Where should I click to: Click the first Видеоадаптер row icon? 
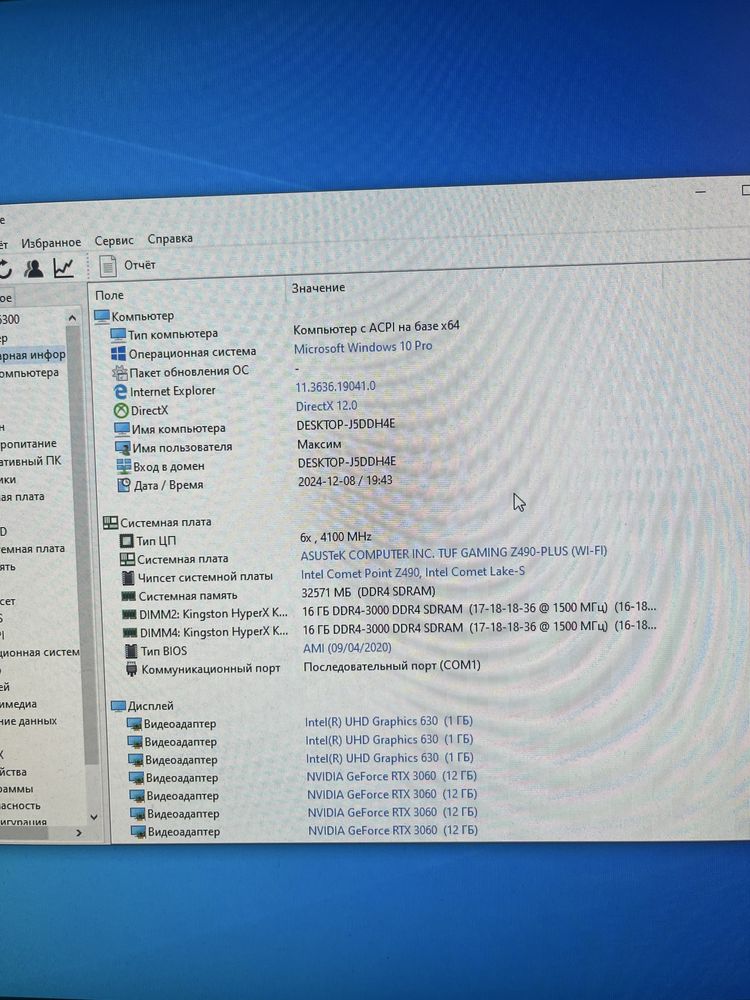(x=134, y=724)
